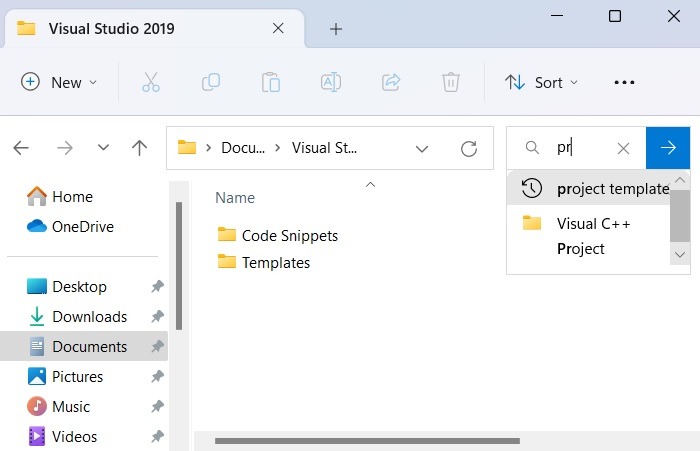Open Desktop in navigation pane
Viewport: 700px width, 451px height.
tap(67, 287)
